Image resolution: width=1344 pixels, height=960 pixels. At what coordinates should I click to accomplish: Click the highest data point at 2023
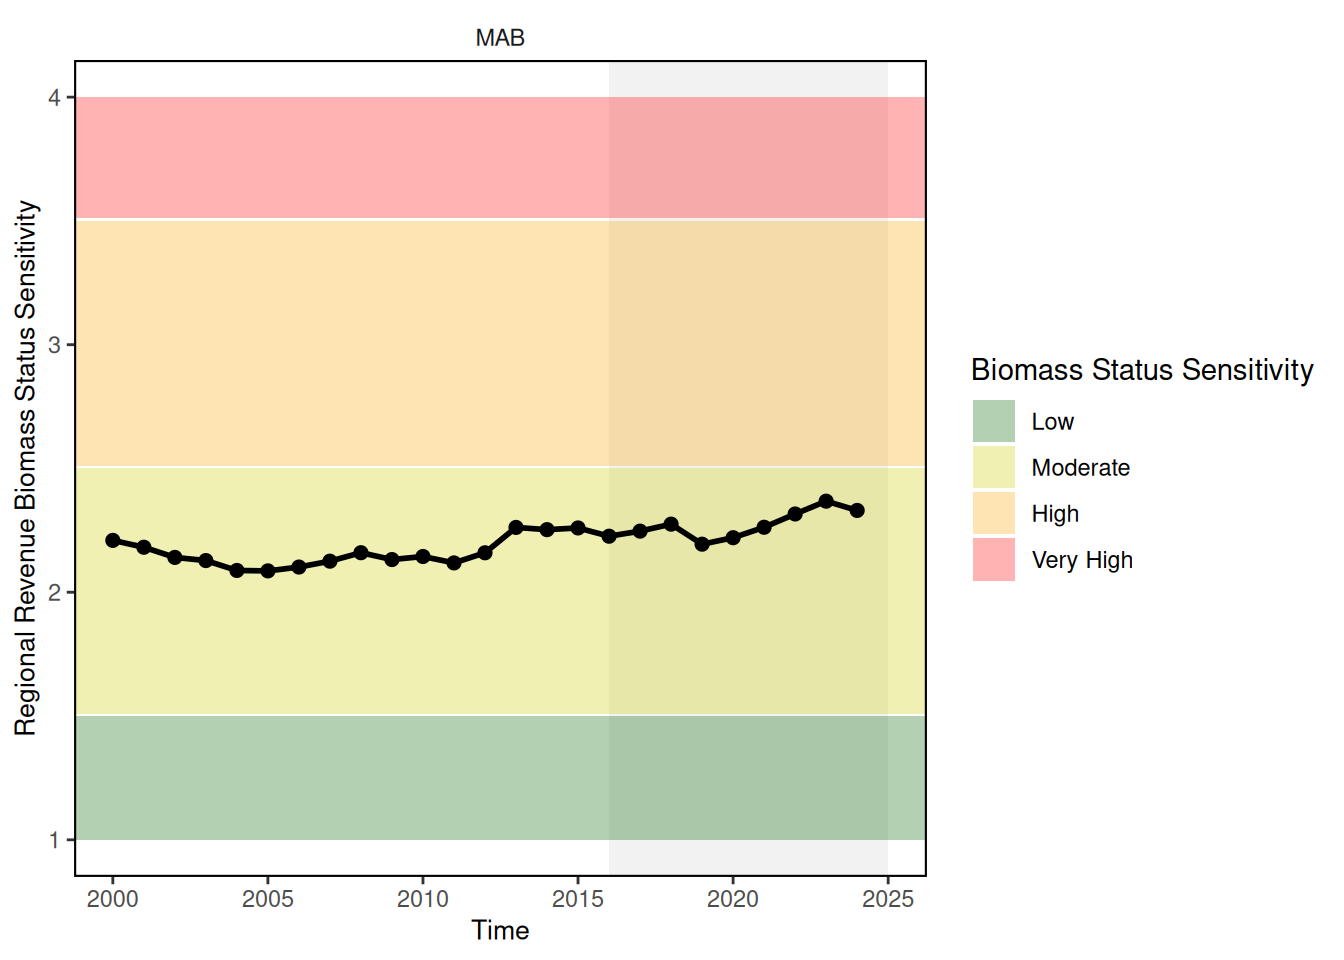click(826, 501)
